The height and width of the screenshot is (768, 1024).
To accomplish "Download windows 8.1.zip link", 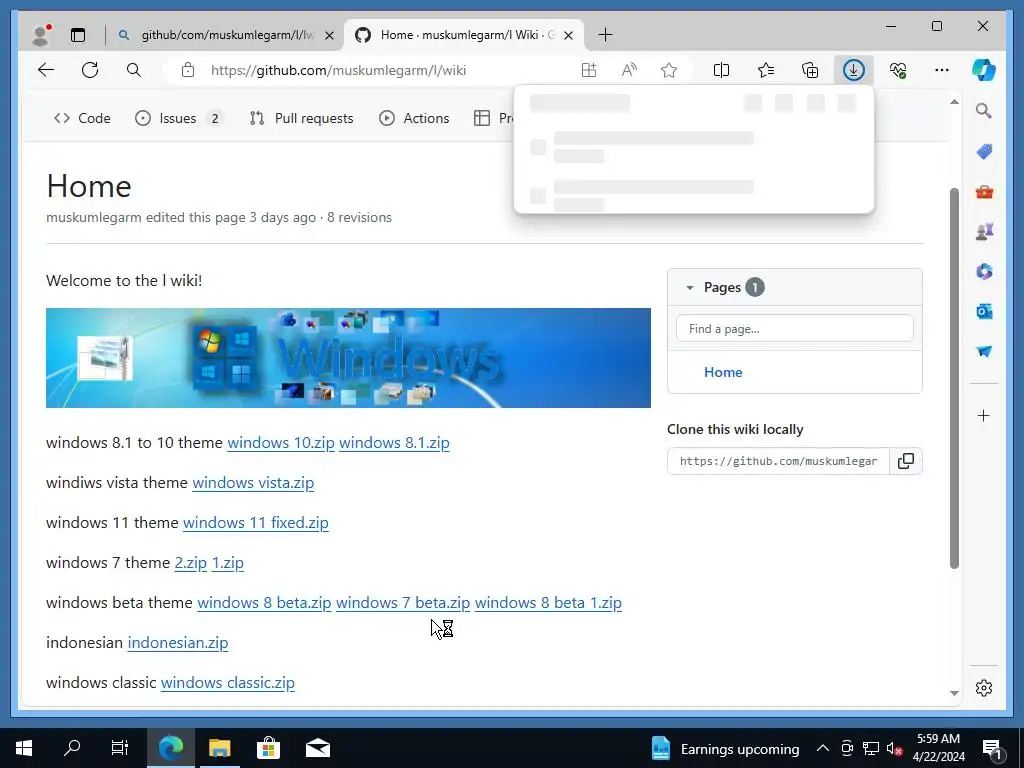I will point(394,443).
